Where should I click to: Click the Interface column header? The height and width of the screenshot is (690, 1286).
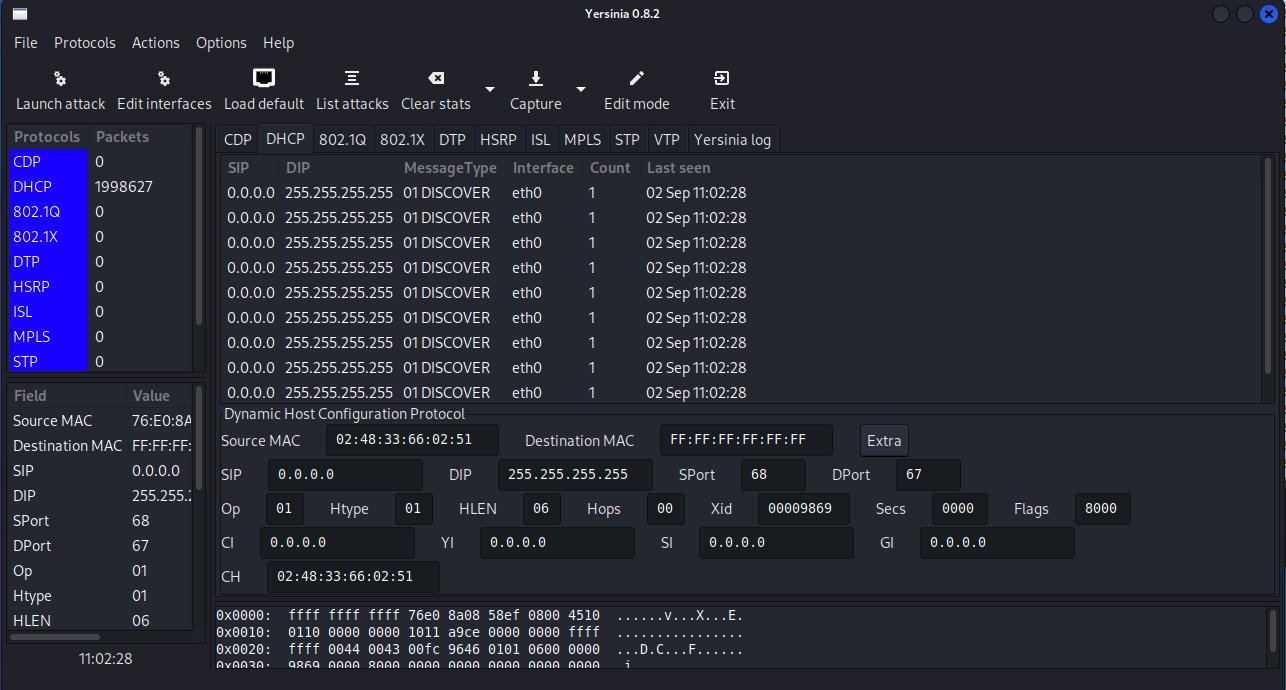tap(543, 168)
